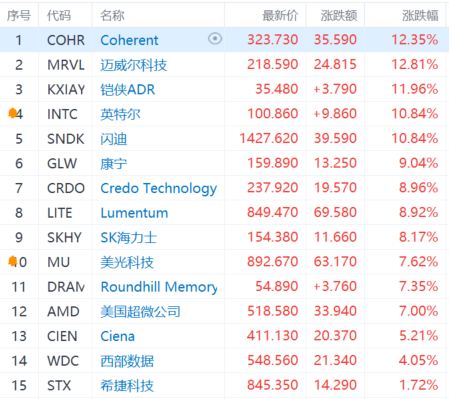Image resolution: width=449 pixels, height=399 pixels.
Task: Open Credo Technology stock link
Action: coord(159,188)
